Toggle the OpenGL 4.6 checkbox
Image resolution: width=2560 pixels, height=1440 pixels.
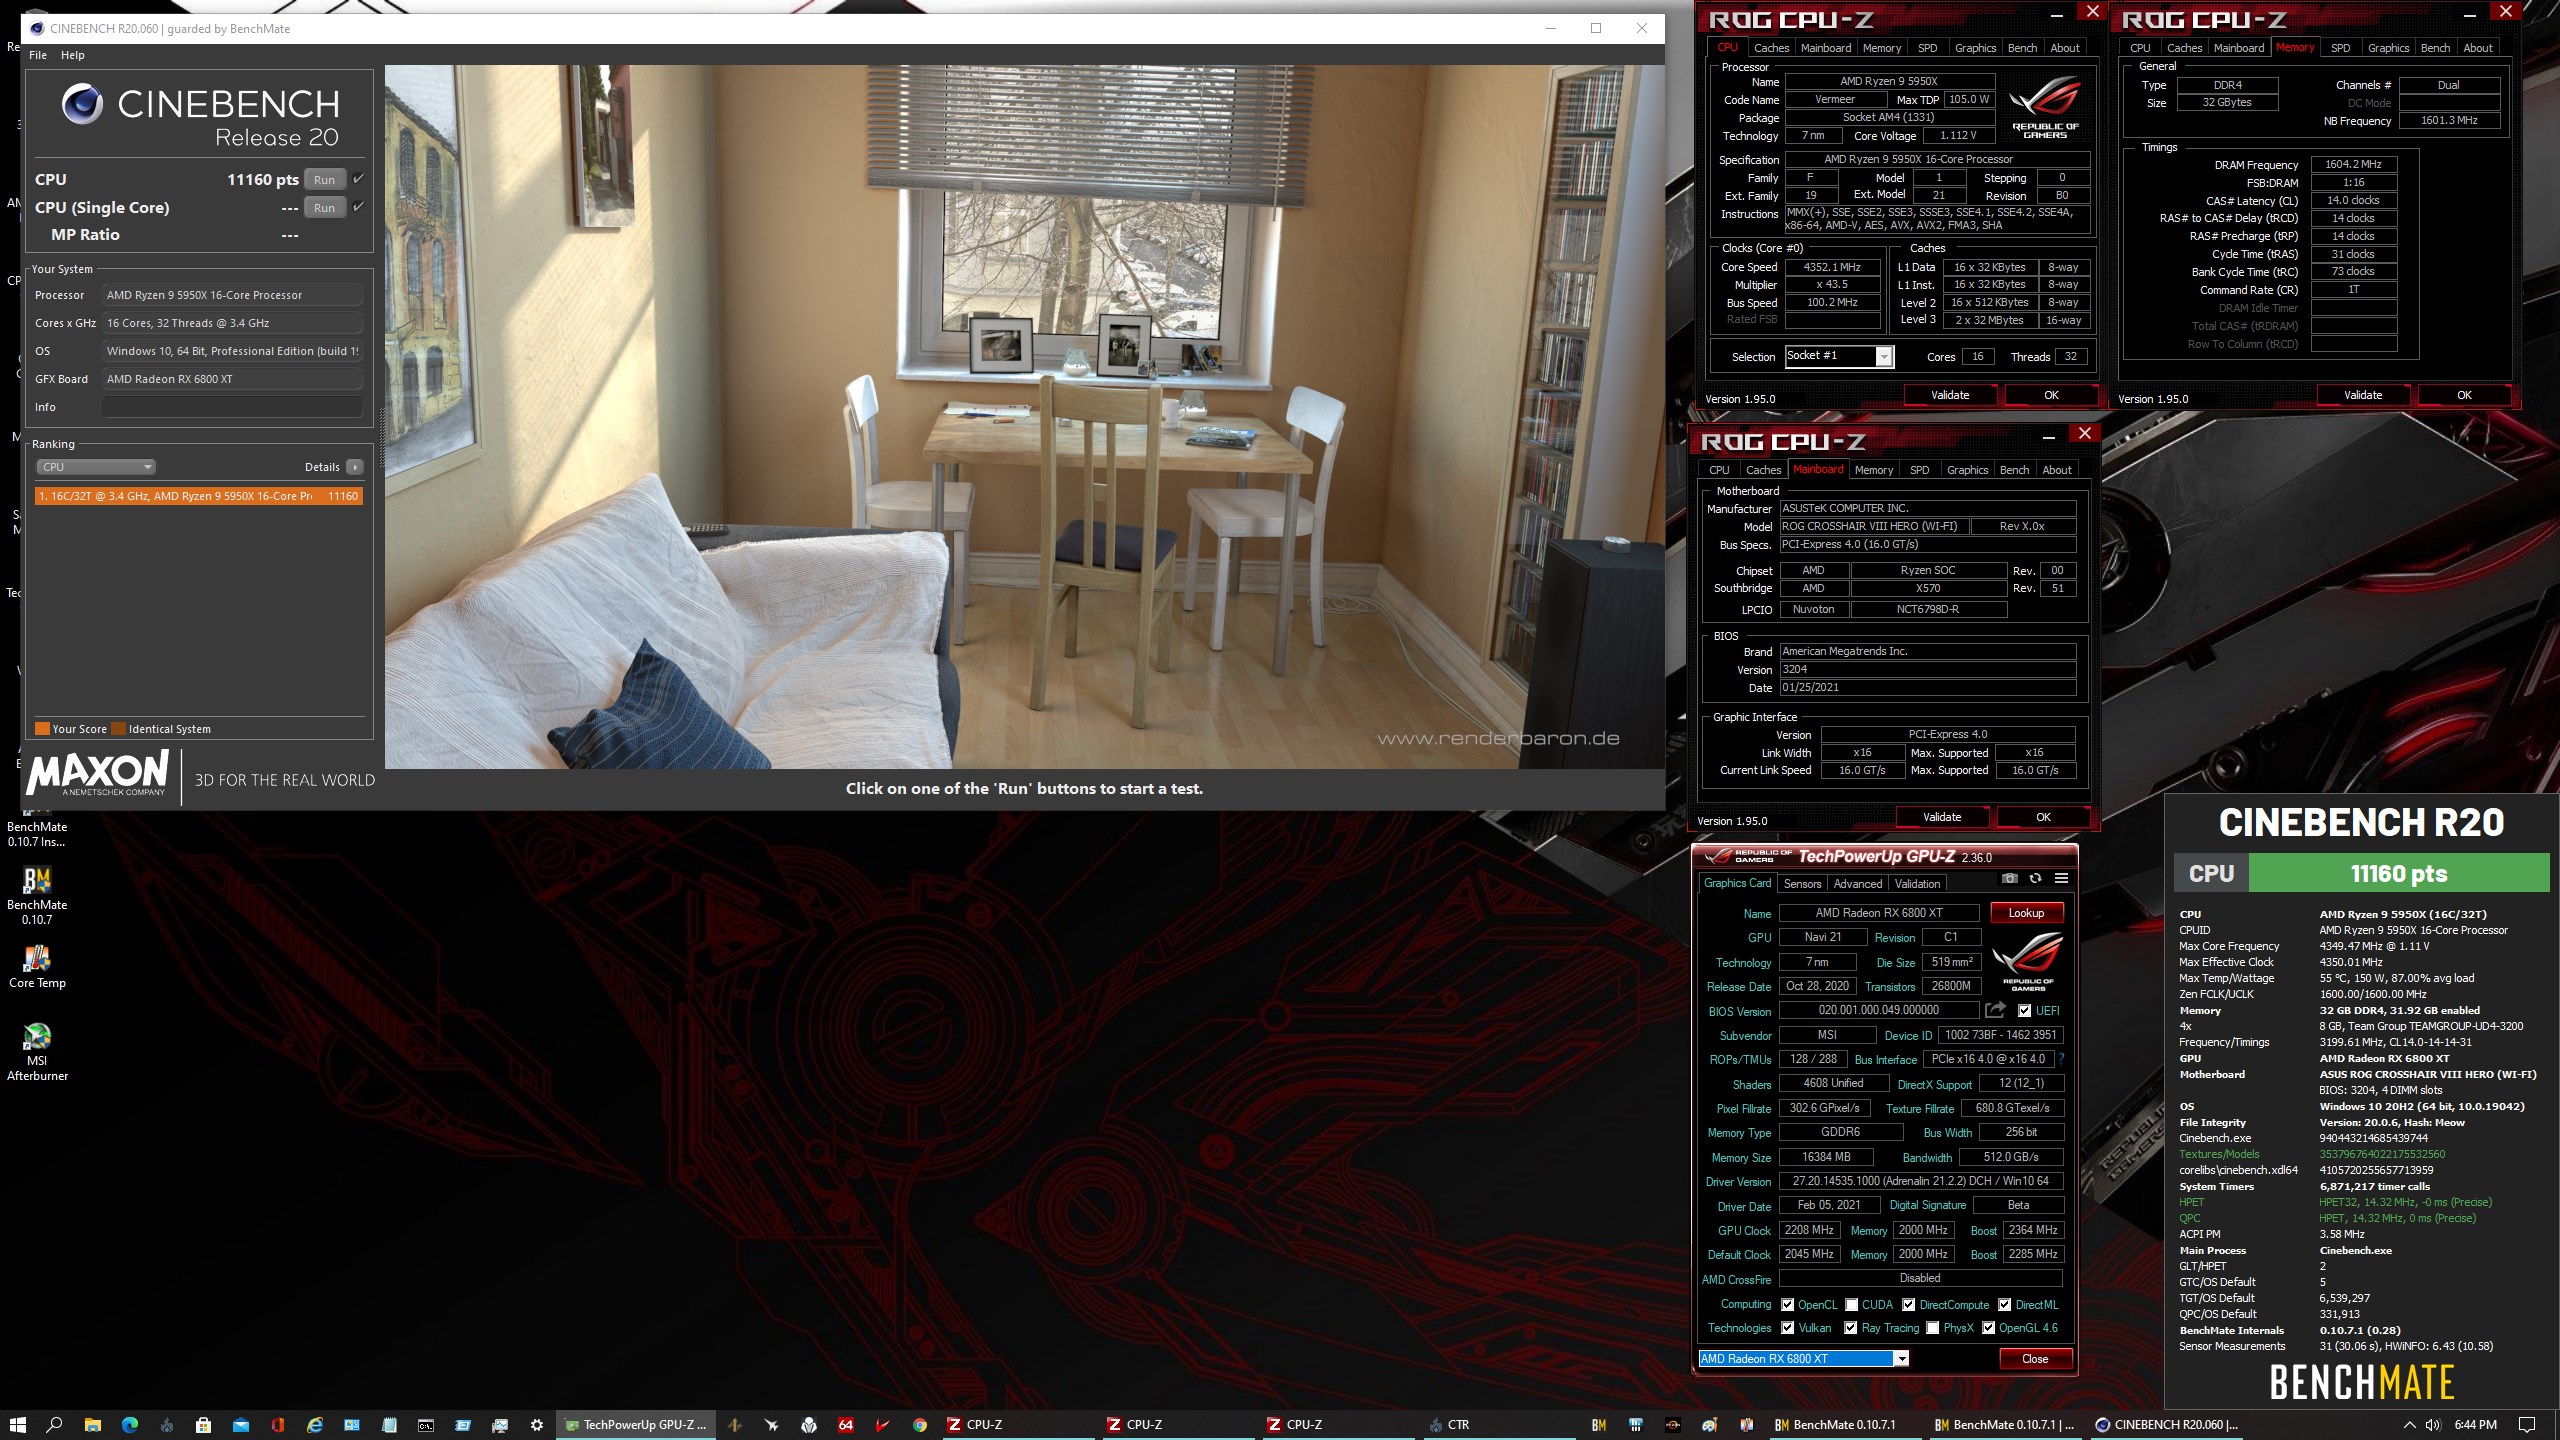click(1989, 1328)
